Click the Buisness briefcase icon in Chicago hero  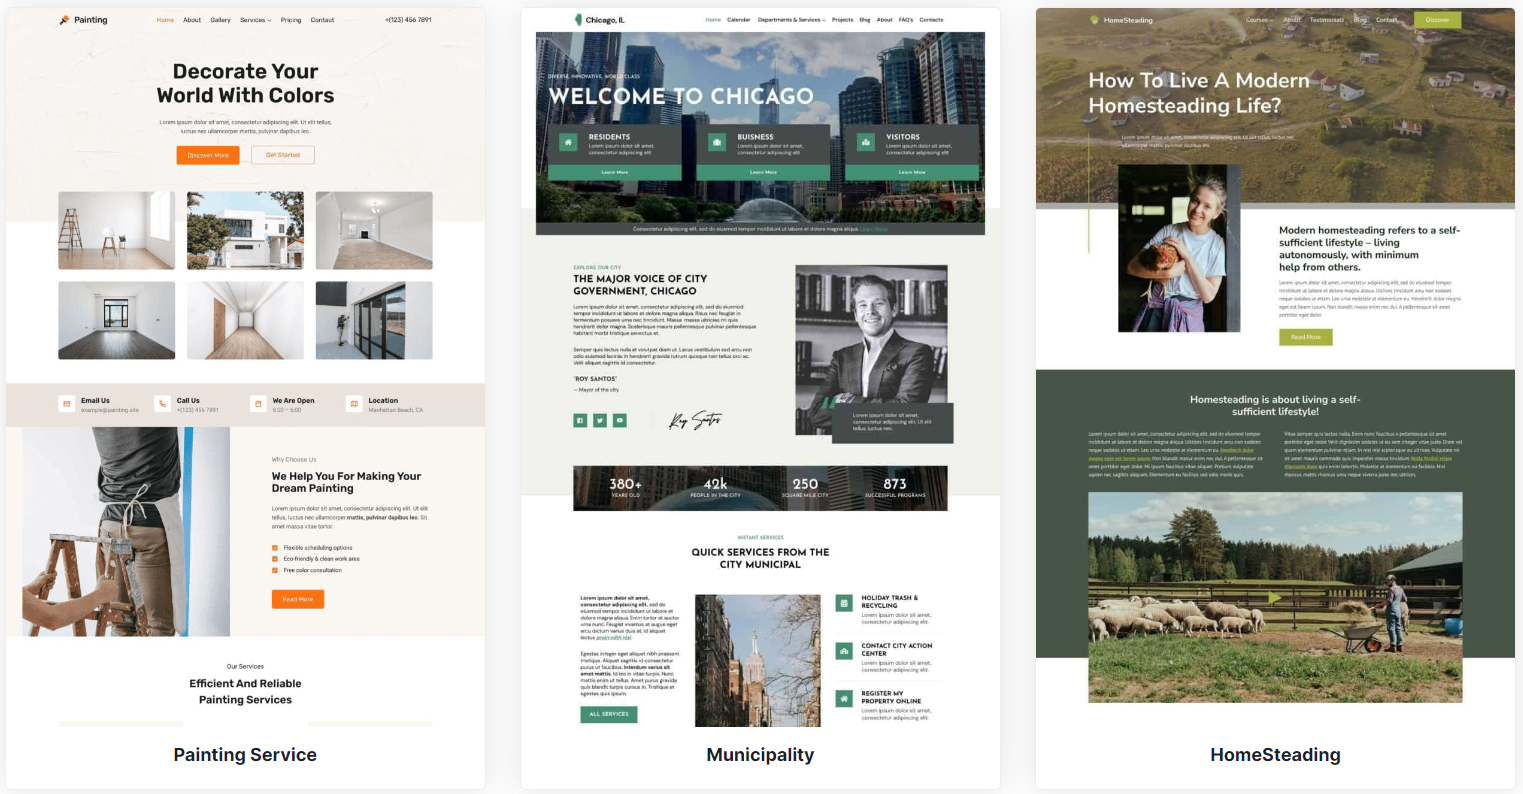716,143
